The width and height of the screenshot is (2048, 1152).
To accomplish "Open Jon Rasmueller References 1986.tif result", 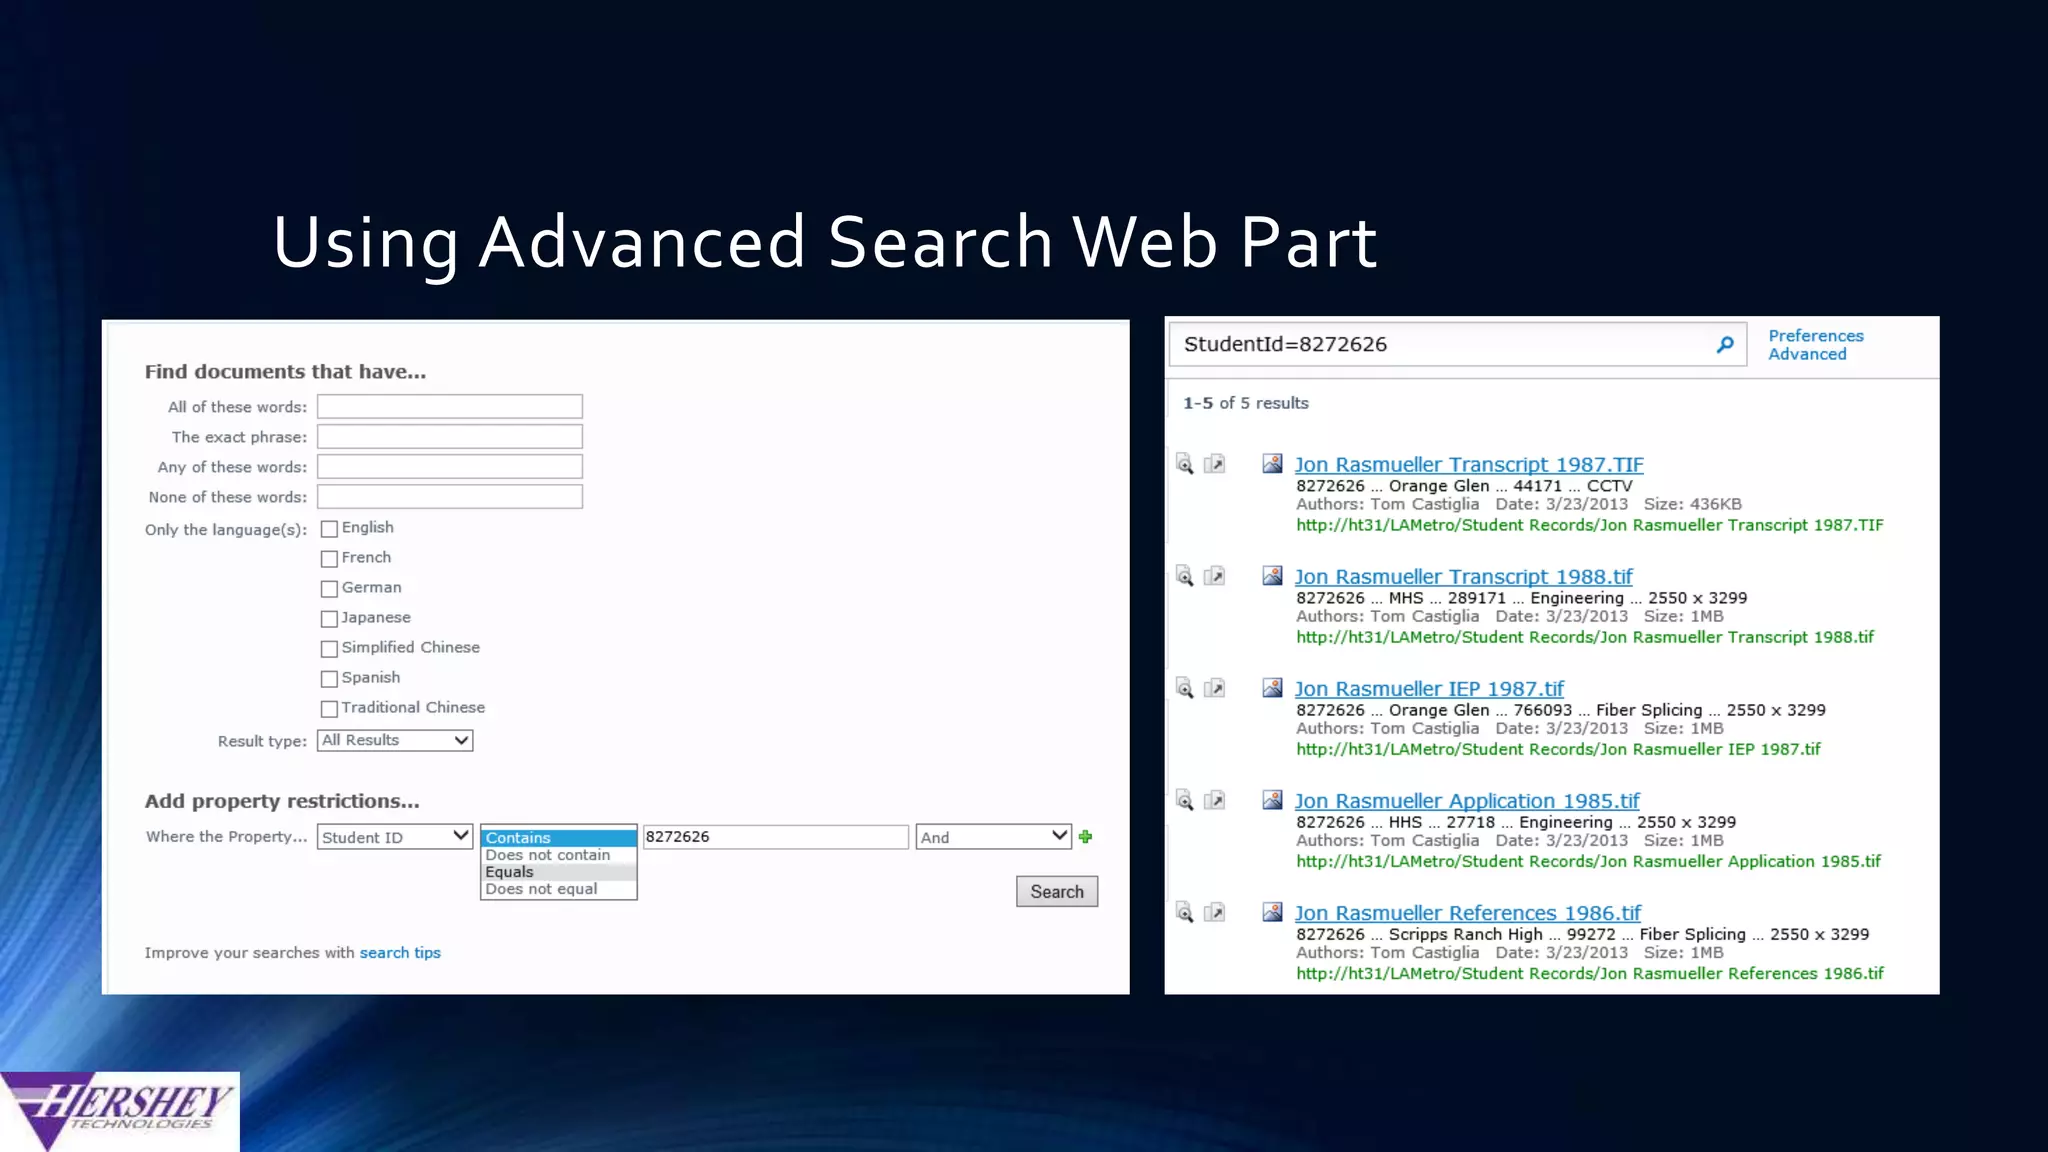I will (x=1468, y=913).
